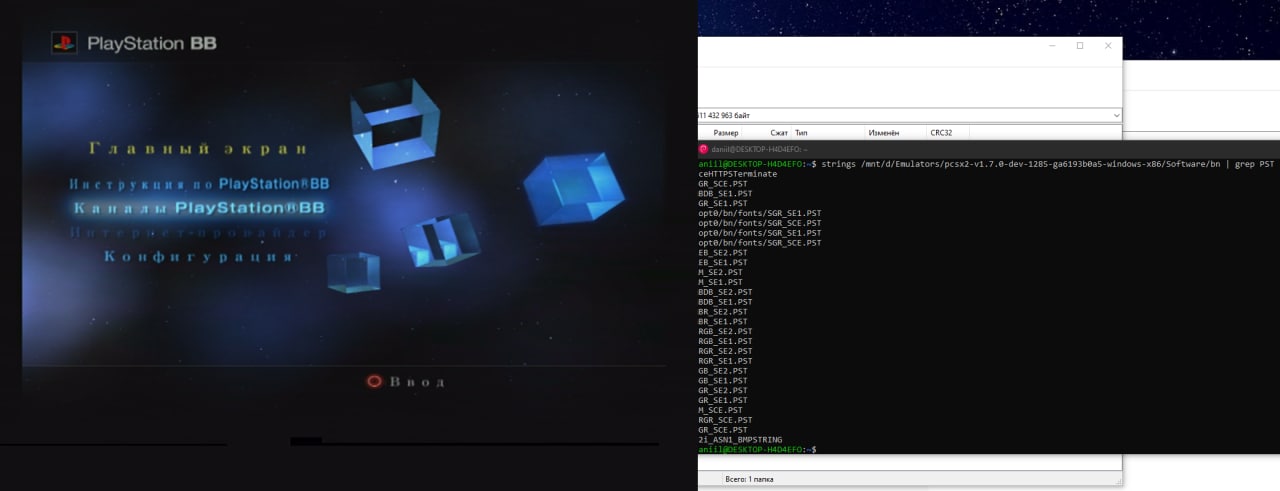This screenshot has height=491, width=1280.
Task: Click the GR_SE2.PST output line
Action: coord(722,390)
